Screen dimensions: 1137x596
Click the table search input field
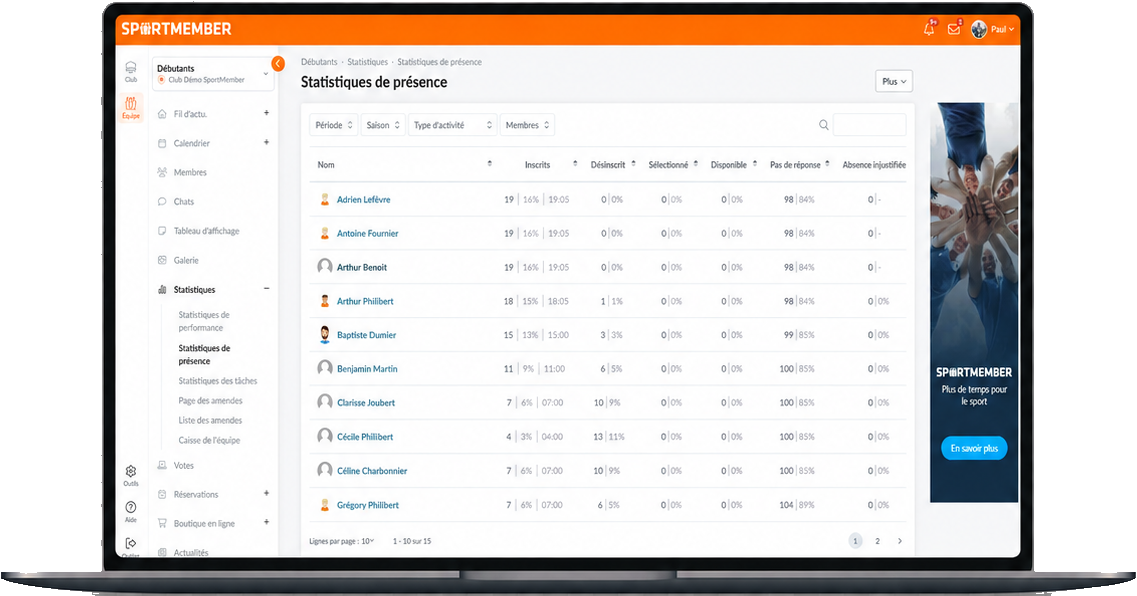pos(869,125)
